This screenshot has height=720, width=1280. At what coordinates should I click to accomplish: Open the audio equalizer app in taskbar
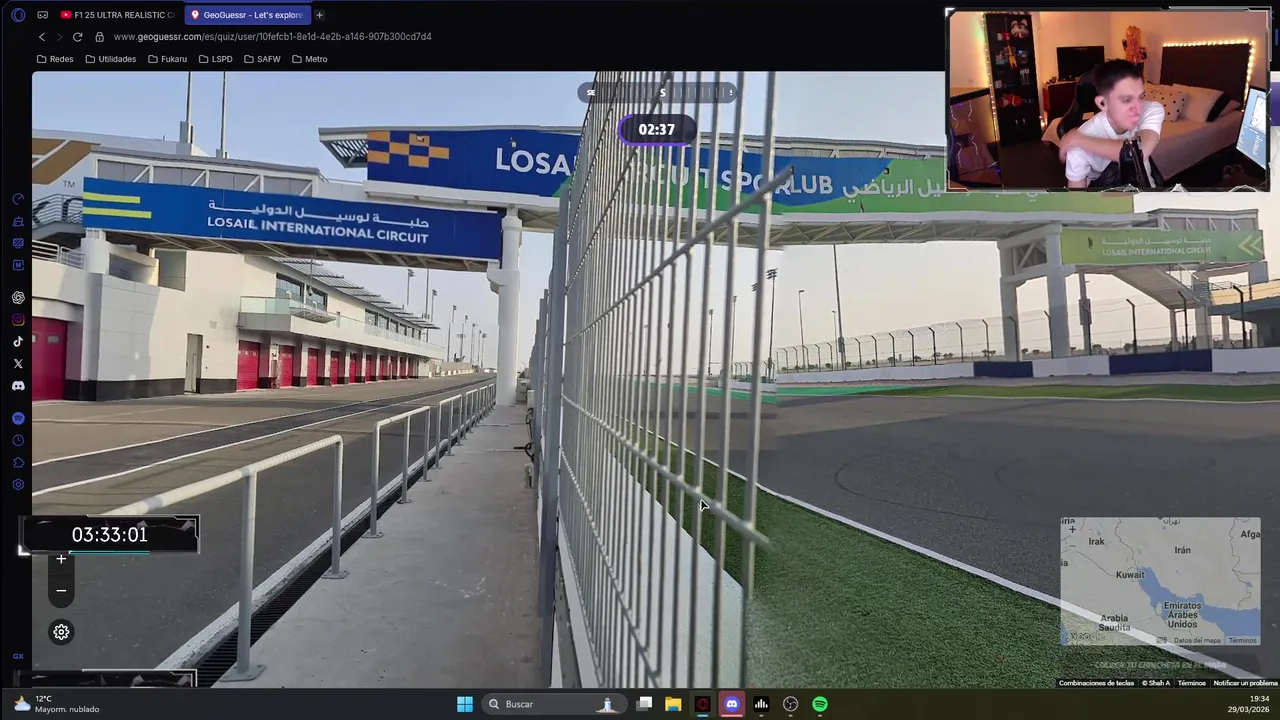(x=761, y=704)
